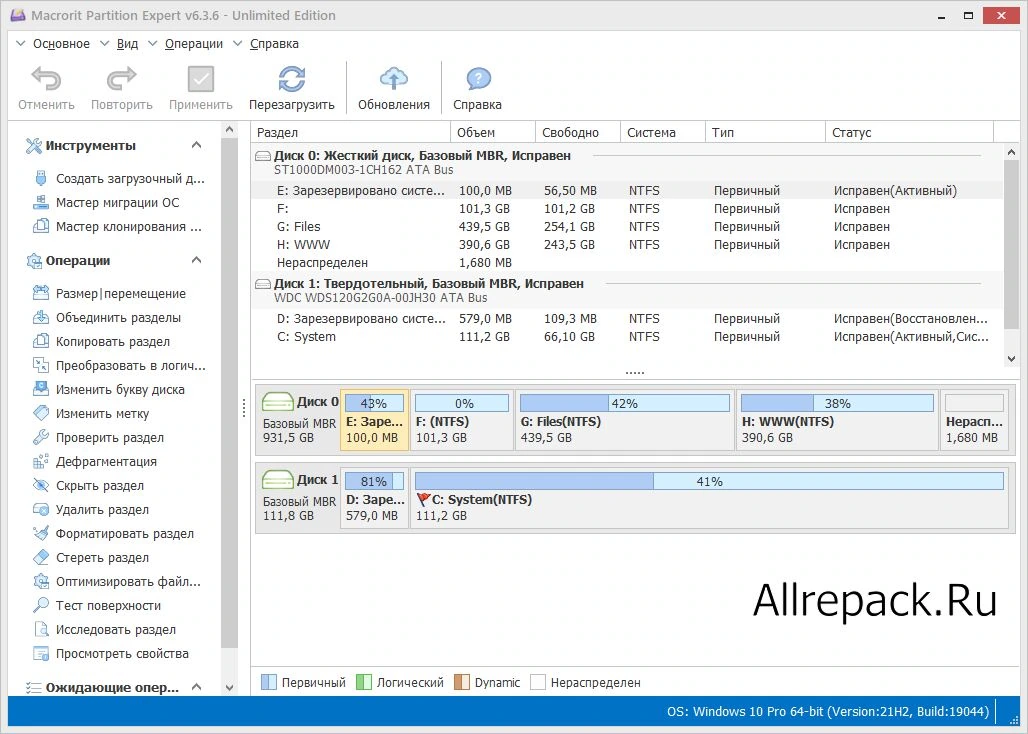Select View properties (Просмотреть свойства)
This screenshot has height=734, width=1028.
coord(110,653)
